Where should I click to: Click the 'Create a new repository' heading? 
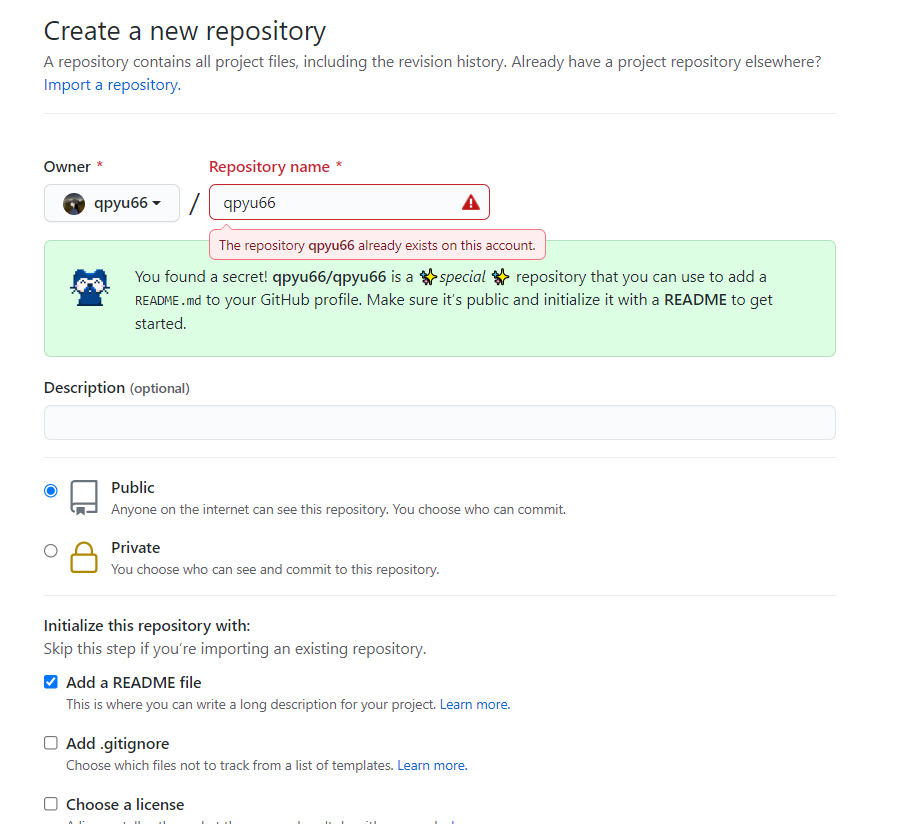[x=185, y=31]
